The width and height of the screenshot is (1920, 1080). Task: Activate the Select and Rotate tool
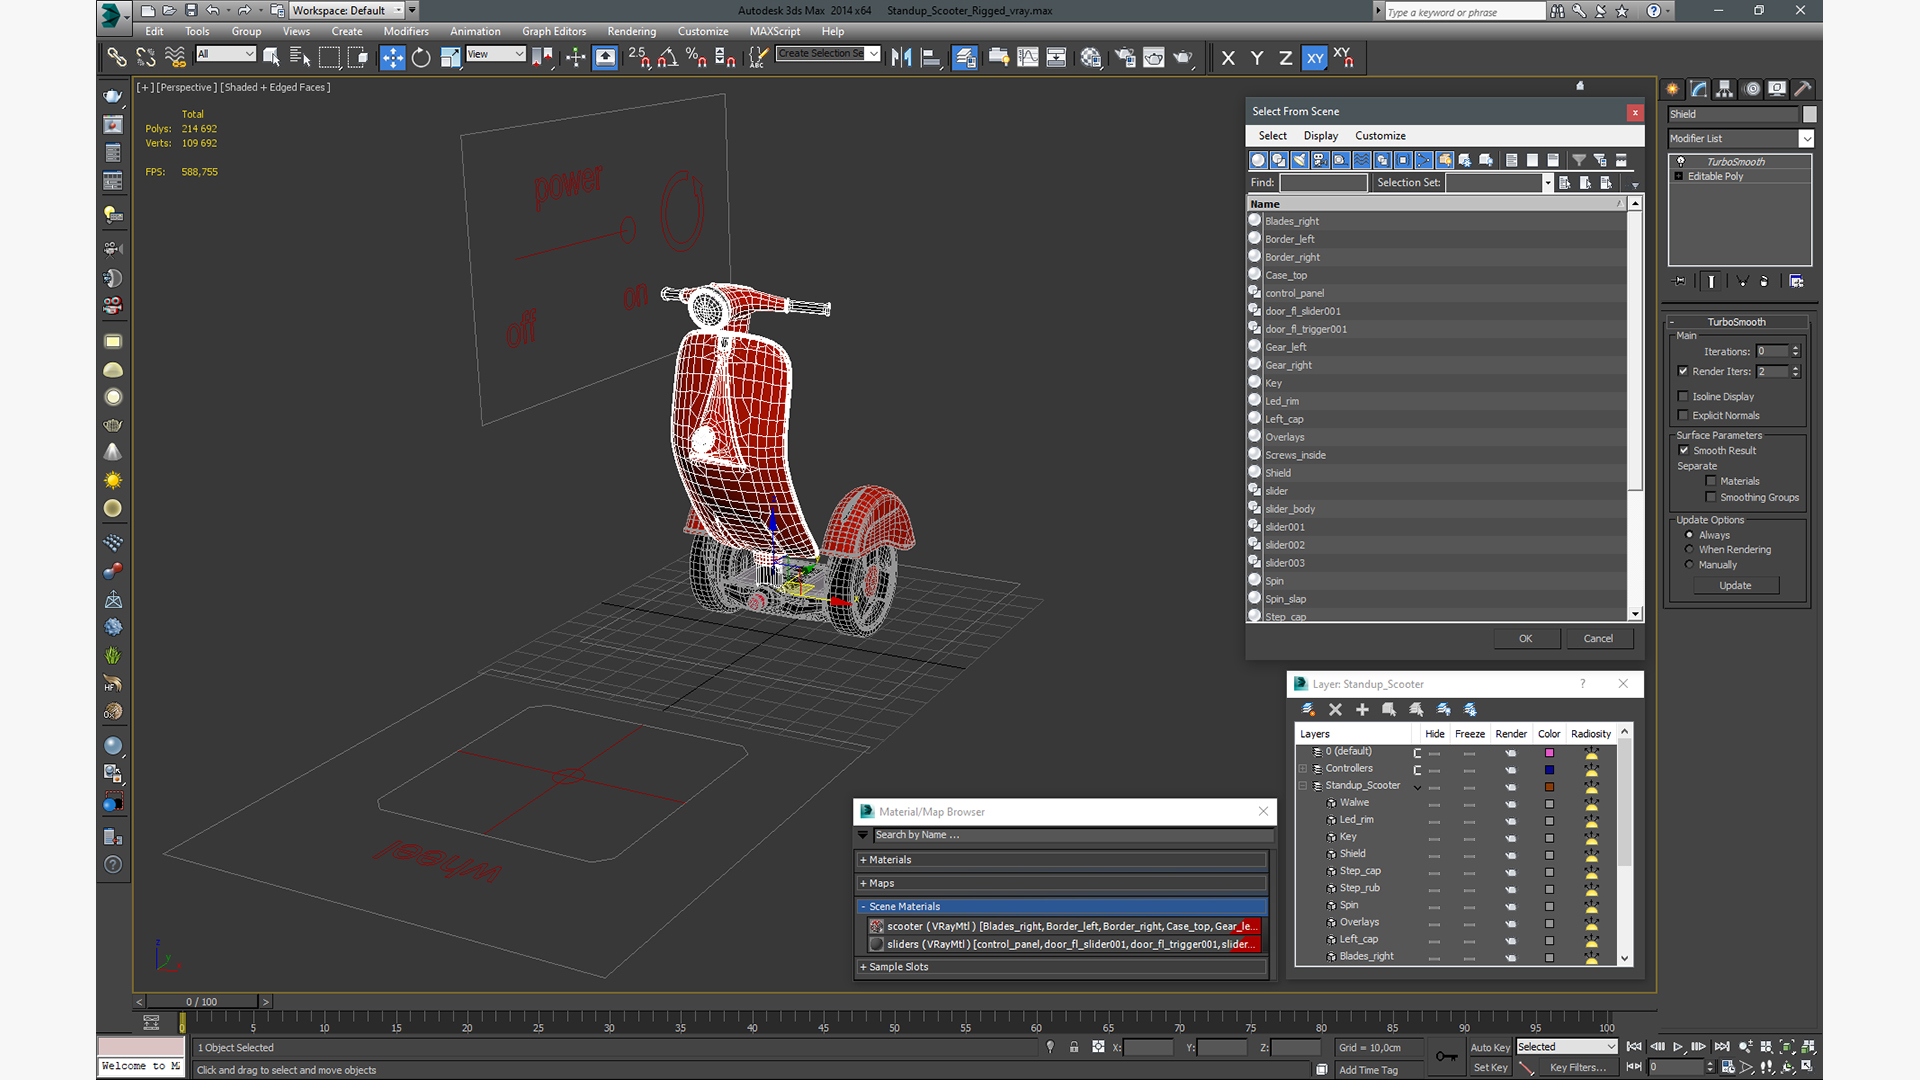pyautogui.click(x=421, y=58)
